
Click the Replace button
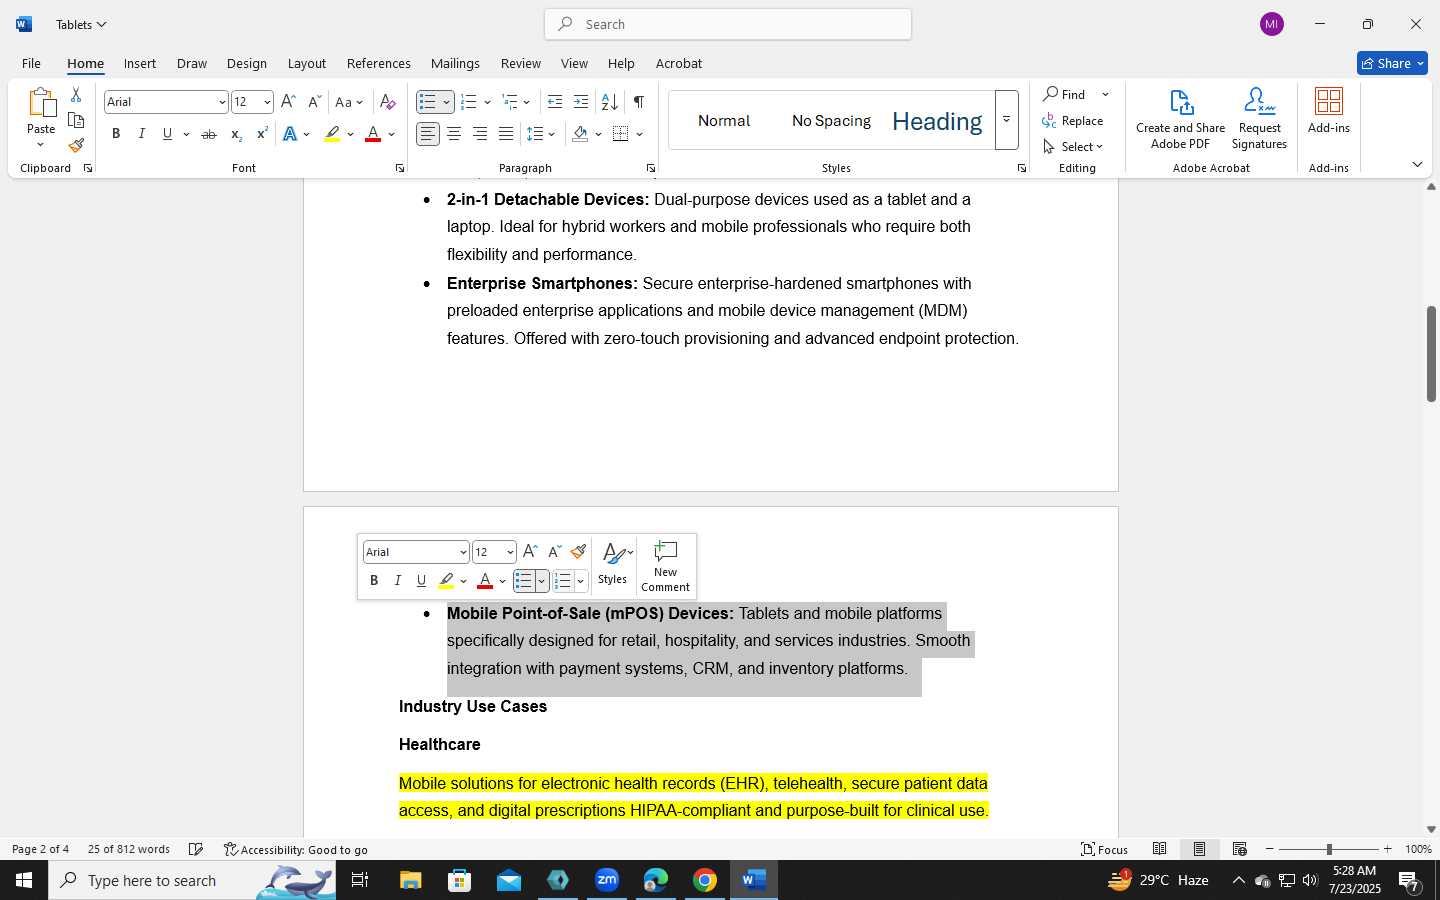[1073, 120]
